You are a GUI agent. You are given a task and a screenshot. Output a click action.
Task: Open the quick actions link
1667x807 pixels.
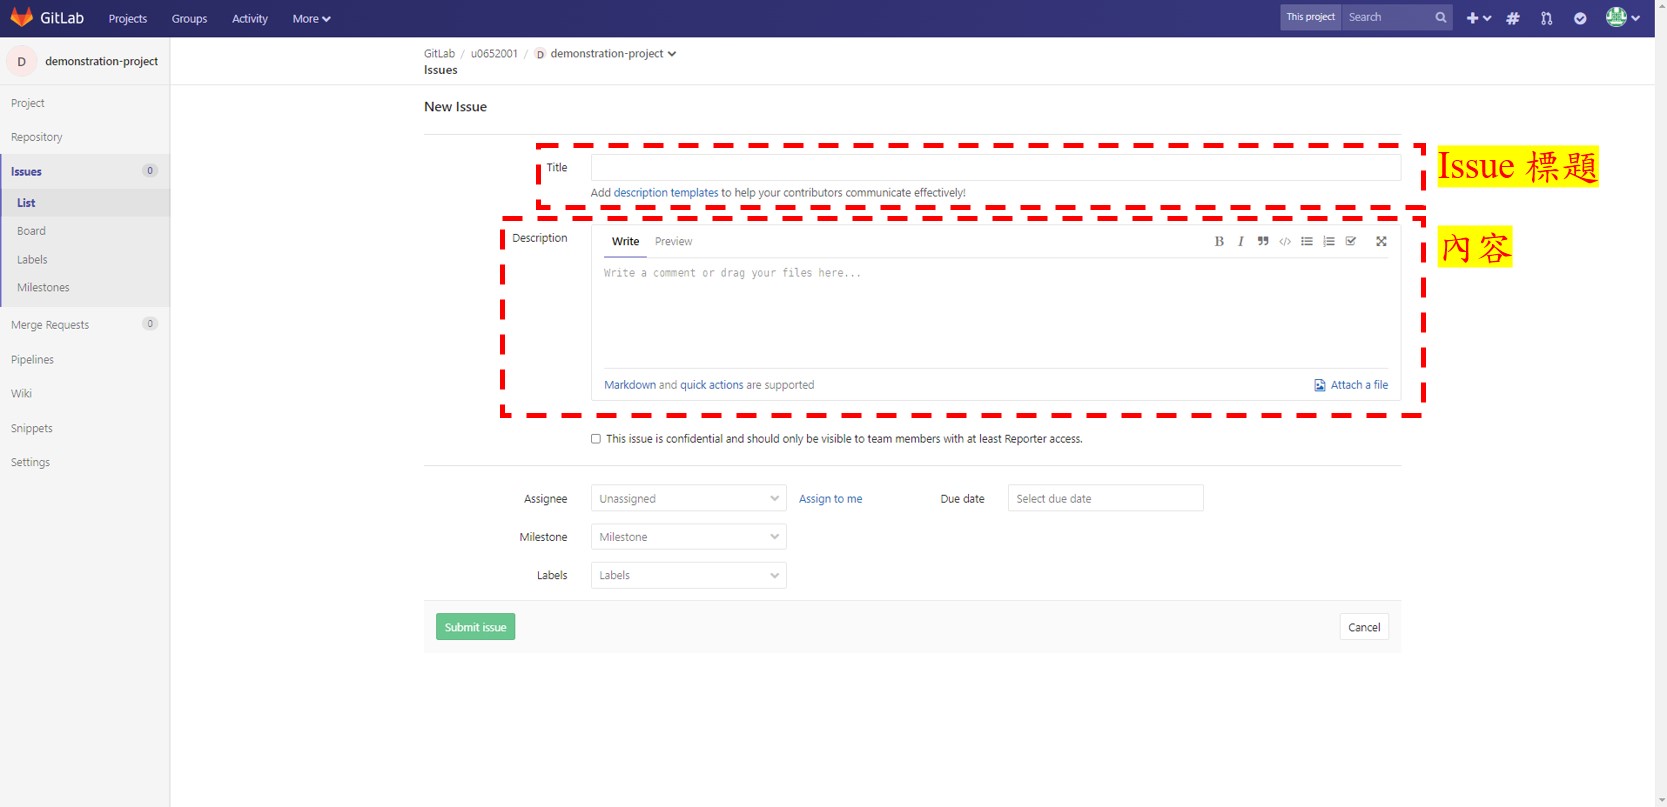[711, 385]
